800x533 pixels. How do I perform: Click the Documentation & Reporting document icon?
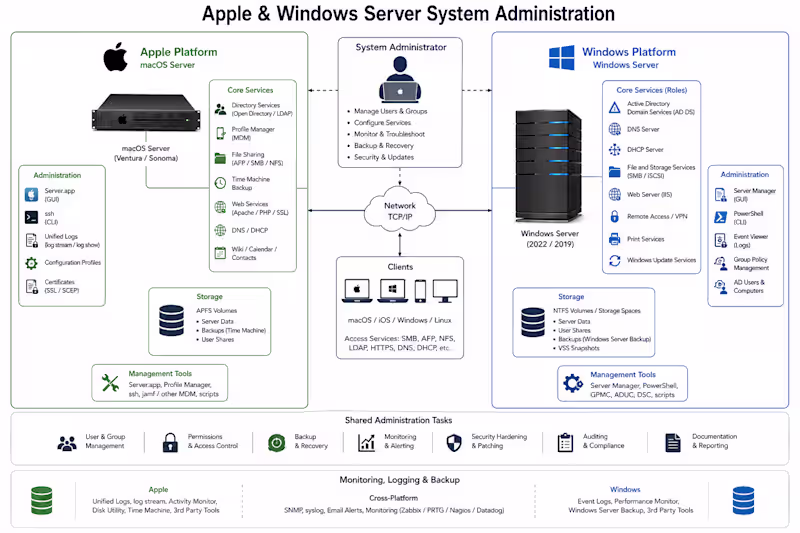[x=673, y=443]
